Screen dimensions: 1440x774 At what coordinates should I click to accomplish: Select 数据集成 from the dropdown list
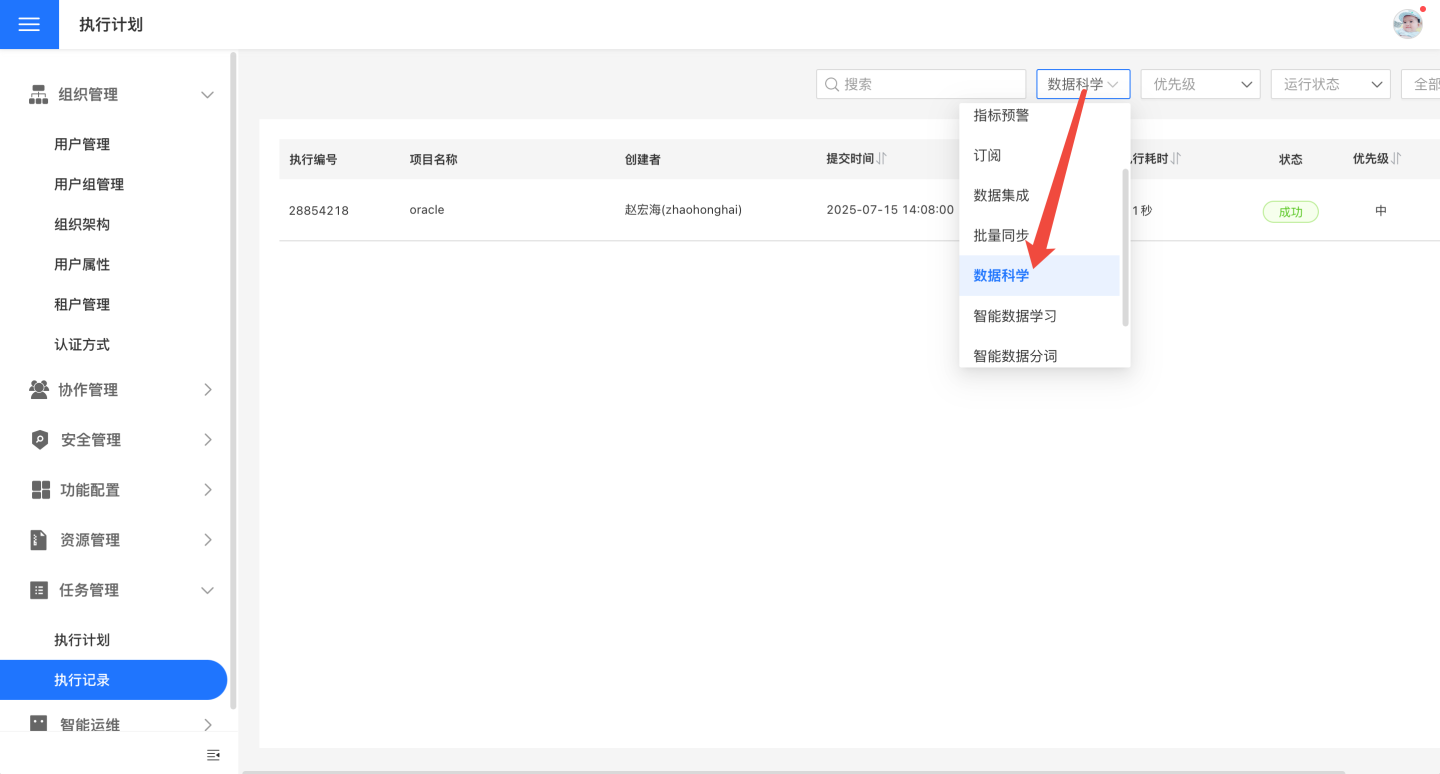(1002, 196)
